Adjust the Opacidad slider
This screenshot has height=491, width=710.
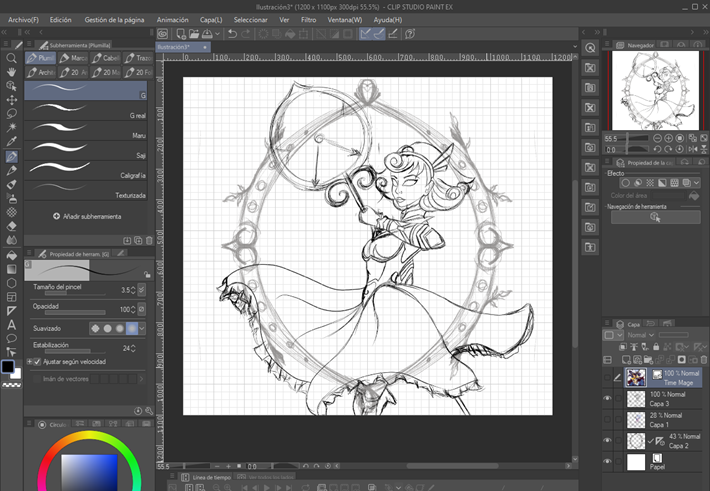pos(75,313)
